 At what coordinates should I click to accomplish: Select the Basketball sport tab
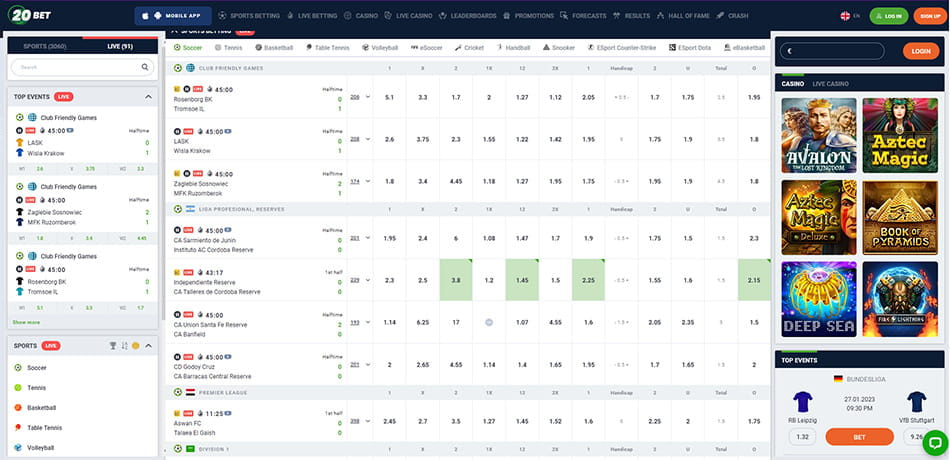point(274,47)
